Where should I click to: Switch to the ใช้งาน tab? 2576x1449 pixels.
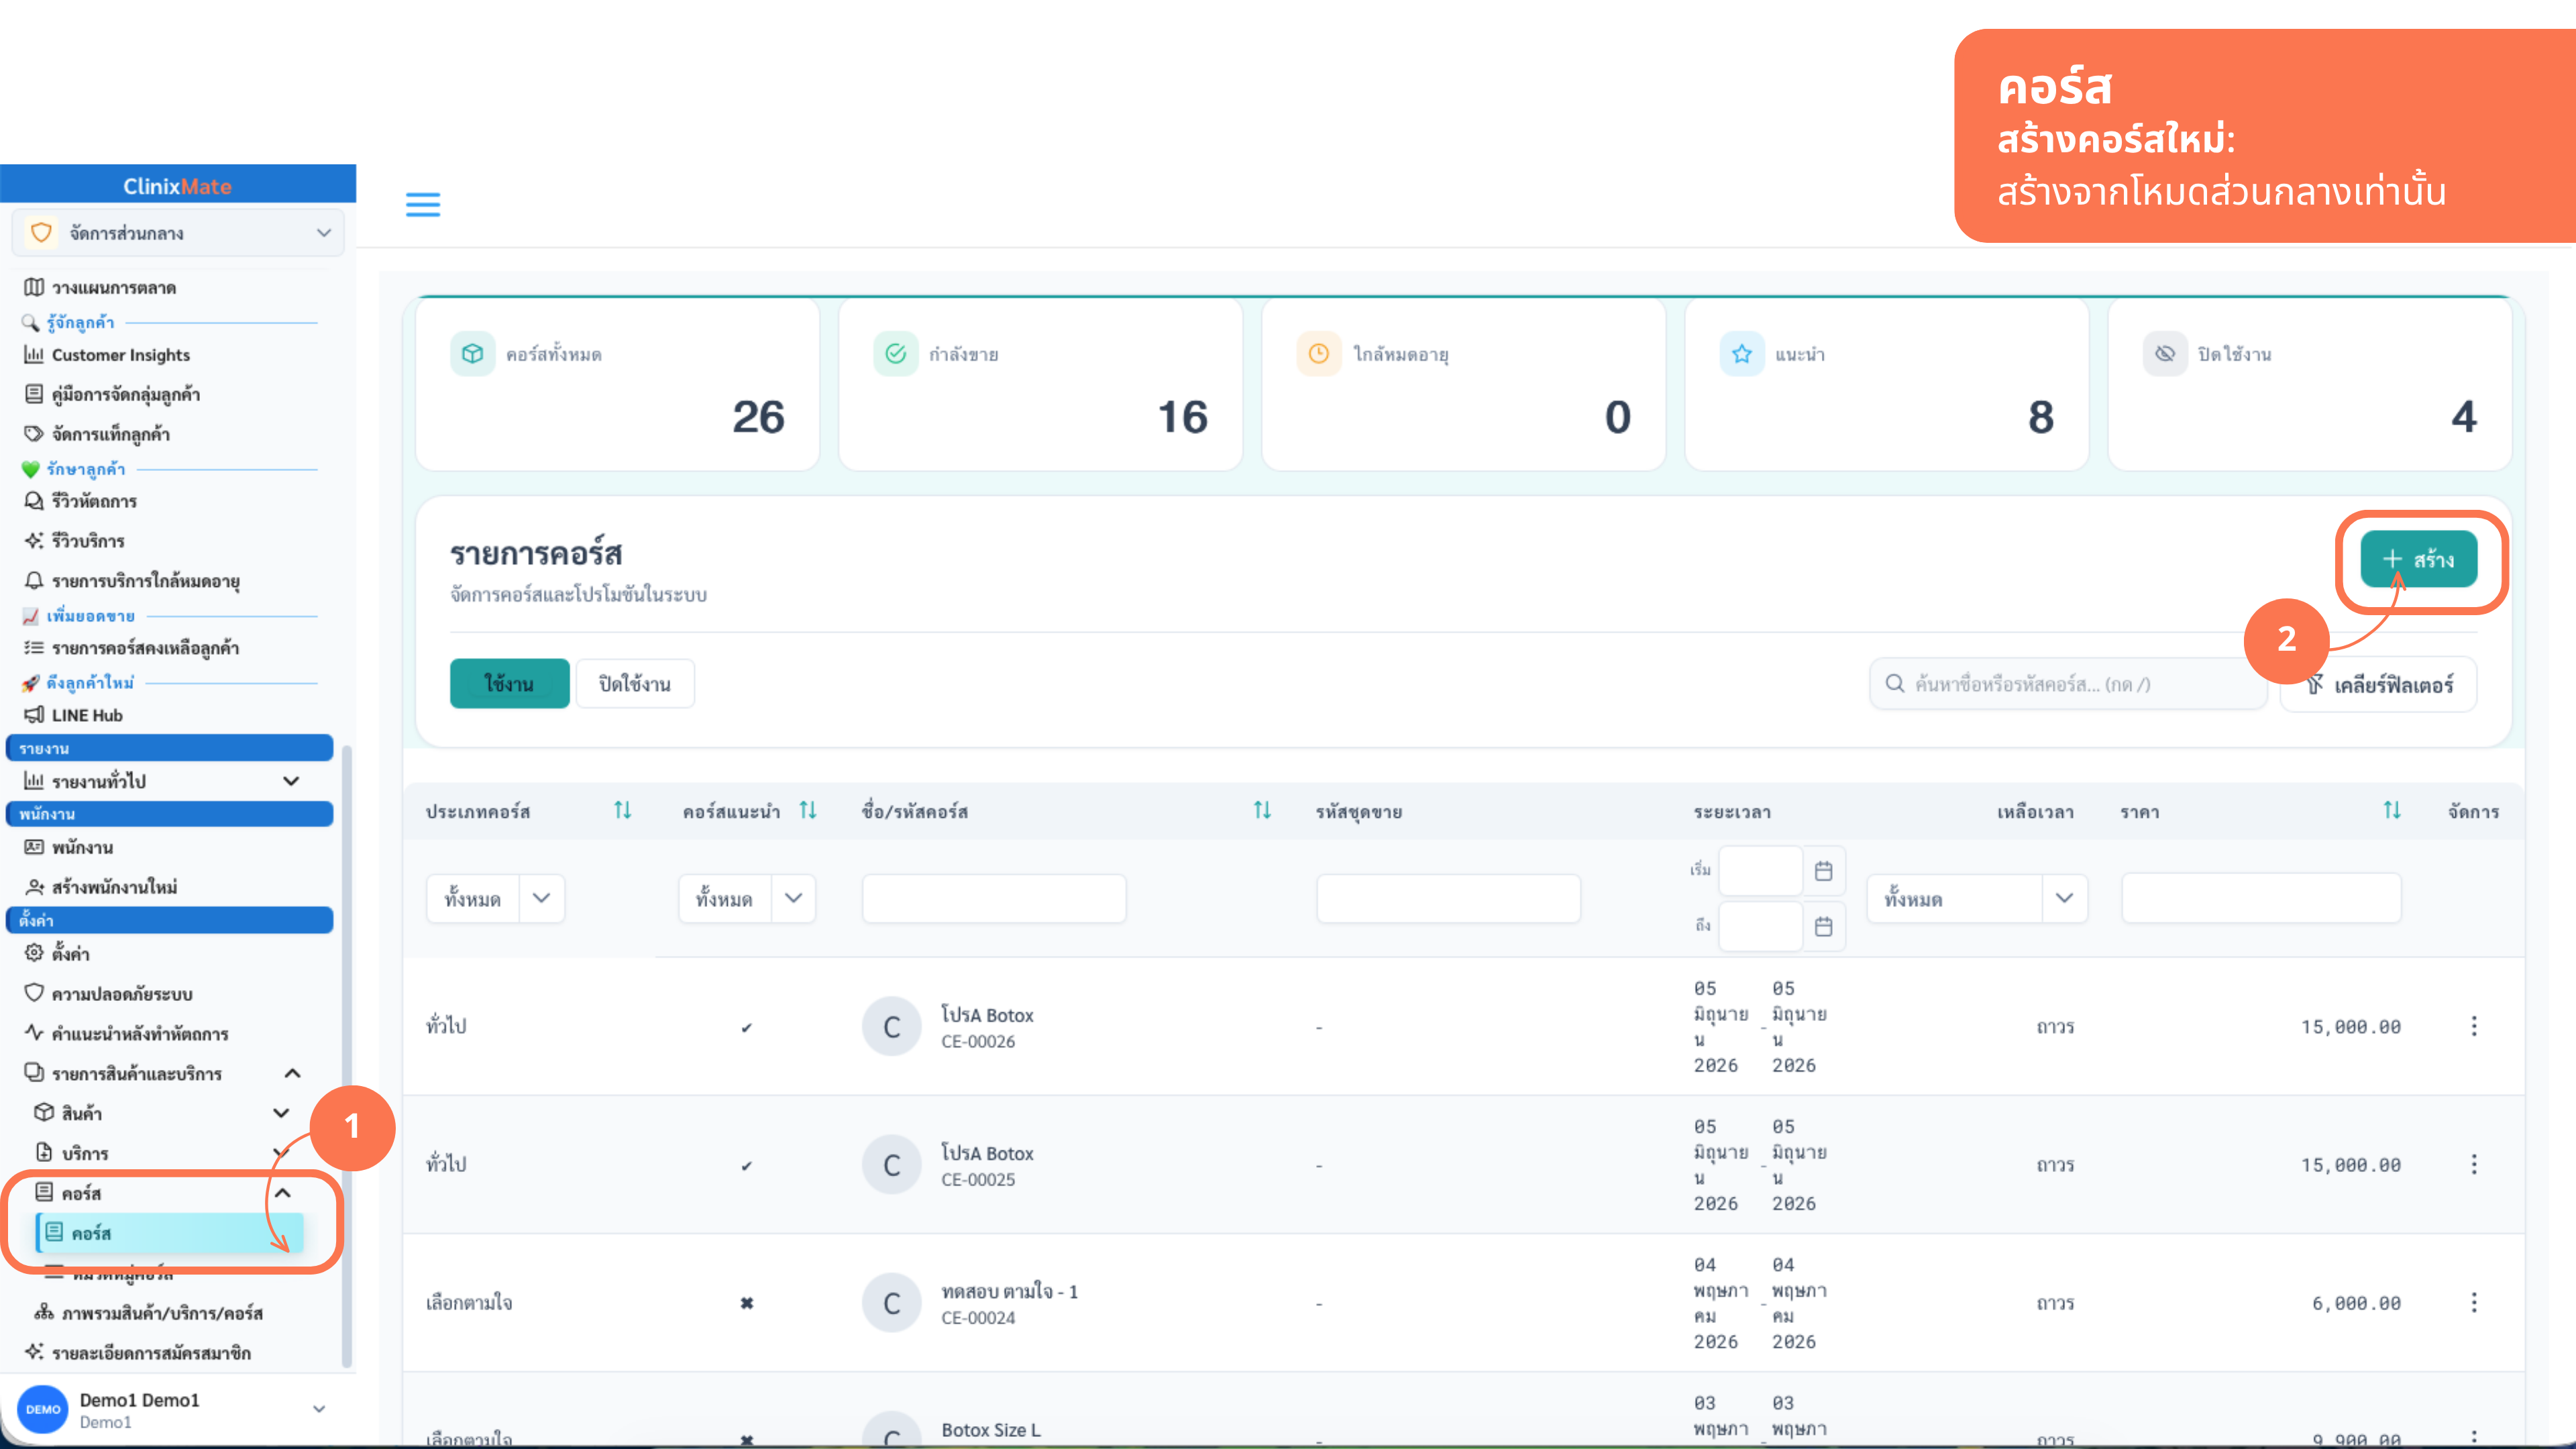coord(509,684)
